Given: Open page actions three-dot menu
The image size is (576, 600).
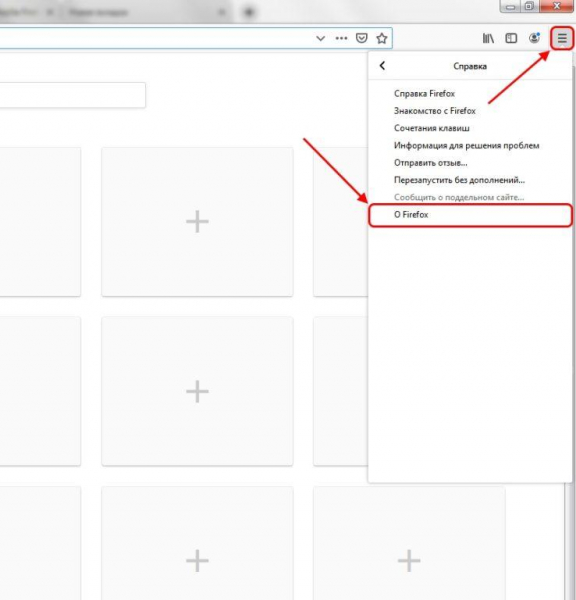Looking at the screenshot, I should pyautogui.click(x=341, y=38).
